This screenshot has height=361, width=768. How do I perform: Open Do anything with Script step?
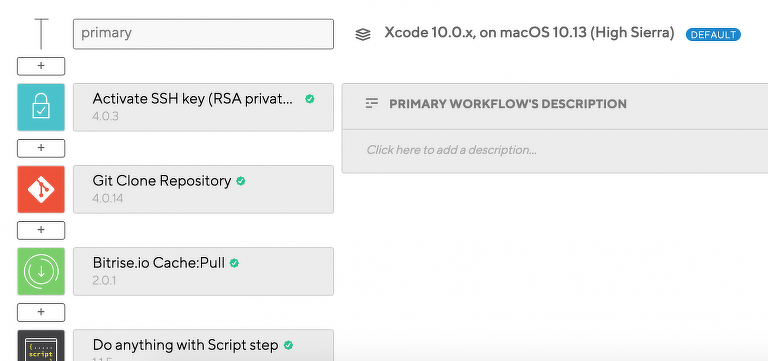pyautogui.click(x=203, y=345)
